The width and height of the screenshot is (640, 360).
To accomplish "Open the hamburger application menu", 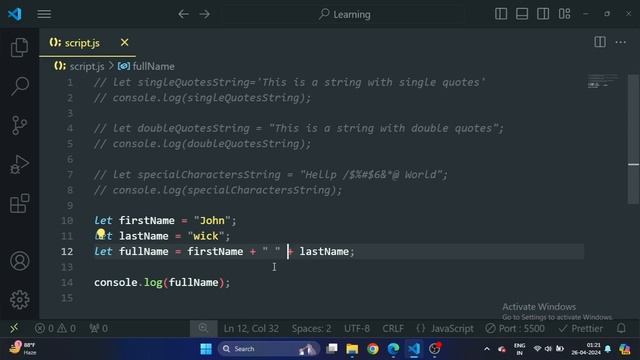I will pyautogui.click(x=44, y=14).
